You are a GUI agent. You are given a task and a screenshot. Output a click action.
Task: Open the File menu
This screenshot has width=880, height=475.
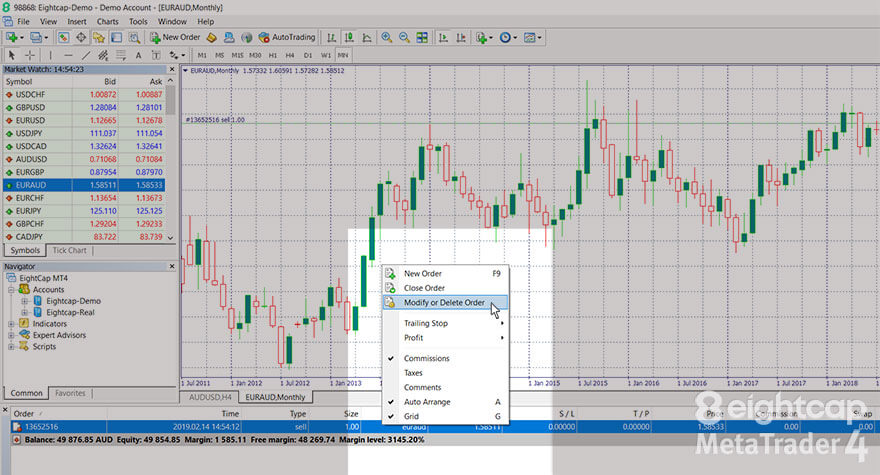coord(24,21)
